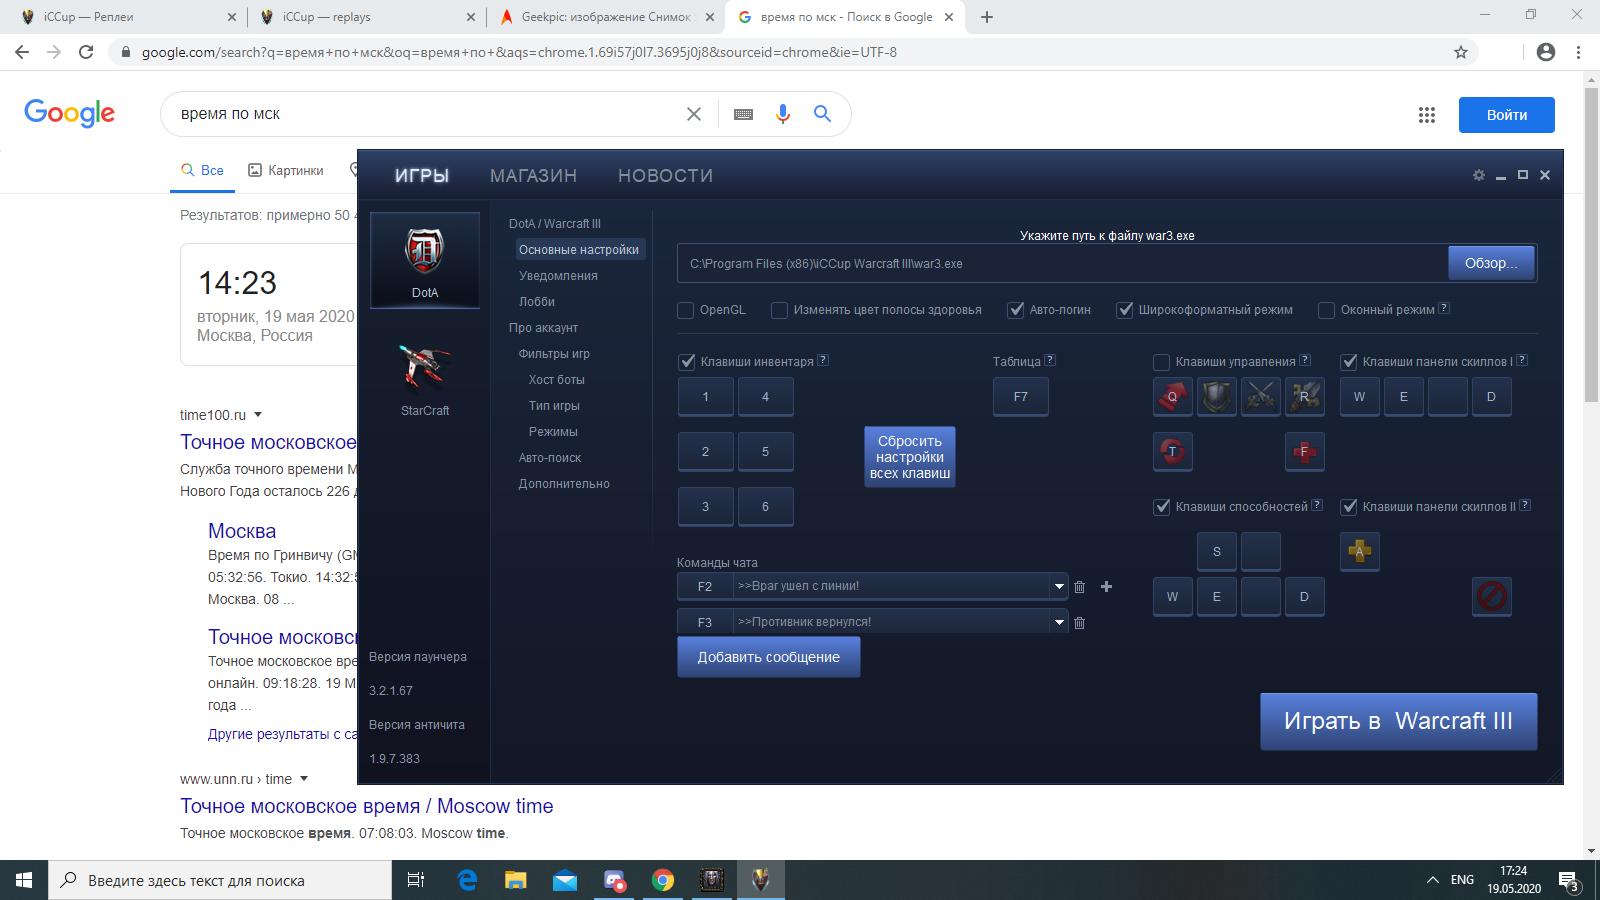The height and width of the screenshot is (900, 1600).
Task: Open launcher settings gear icon
Action: tap(1478, 175)
